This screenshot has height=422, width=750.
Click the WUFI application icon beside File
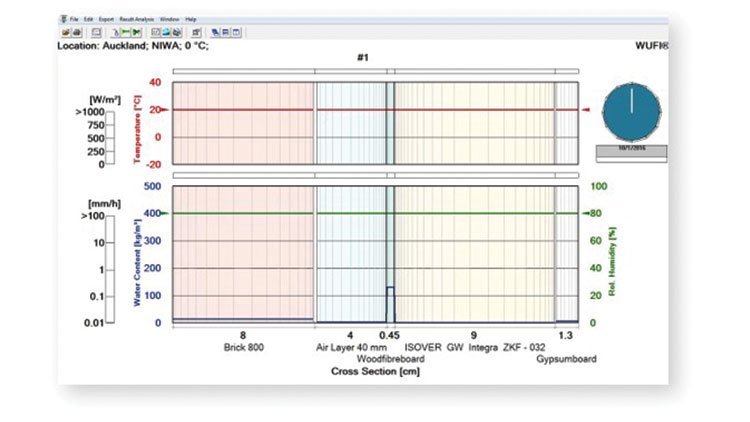point(63,19)
